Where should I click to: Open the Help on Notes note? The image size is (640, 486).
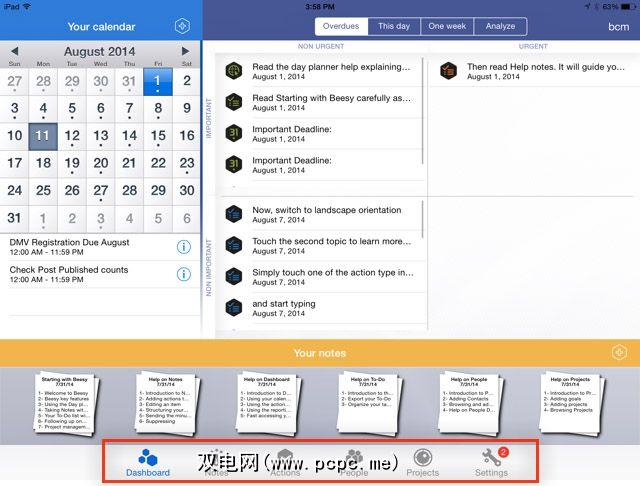[x=167, y=403]
